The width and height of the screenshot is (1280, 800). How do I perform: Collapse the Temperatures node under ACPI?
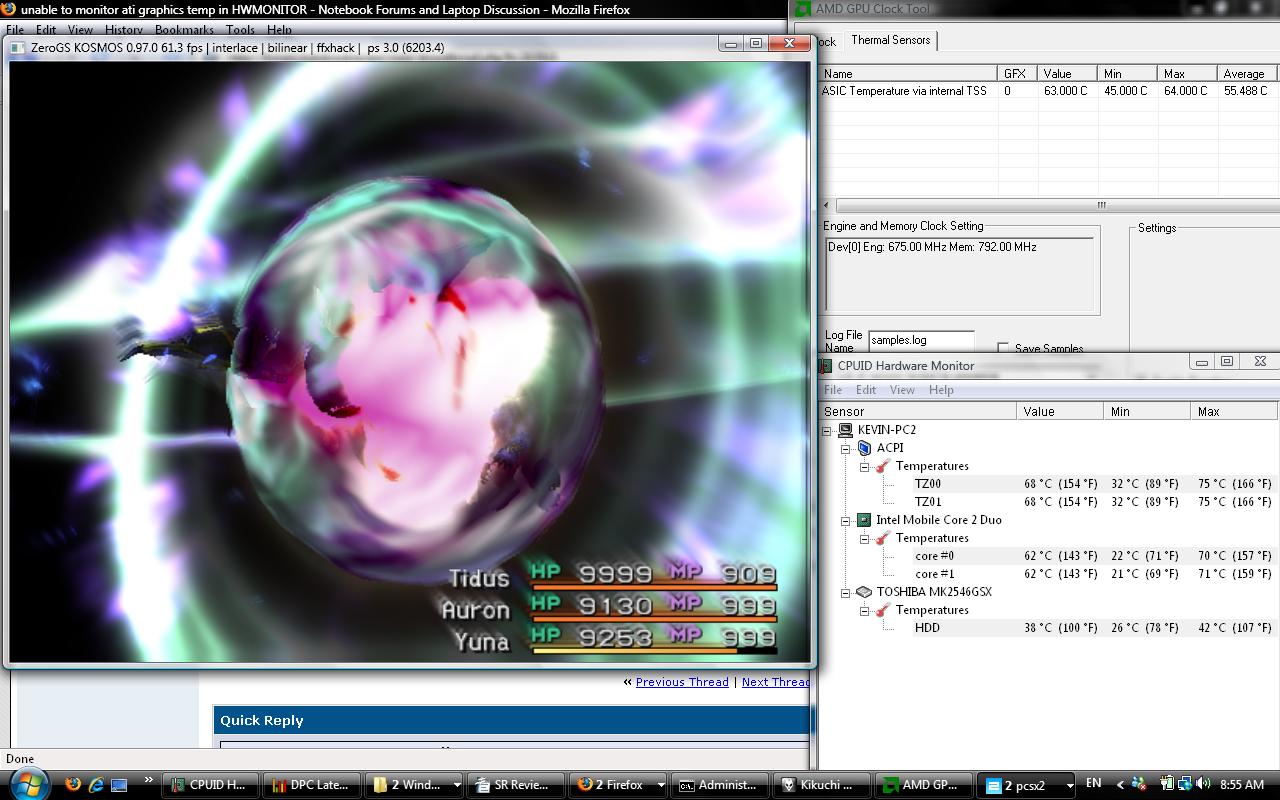pyautogui.click(x=864, y=466)
